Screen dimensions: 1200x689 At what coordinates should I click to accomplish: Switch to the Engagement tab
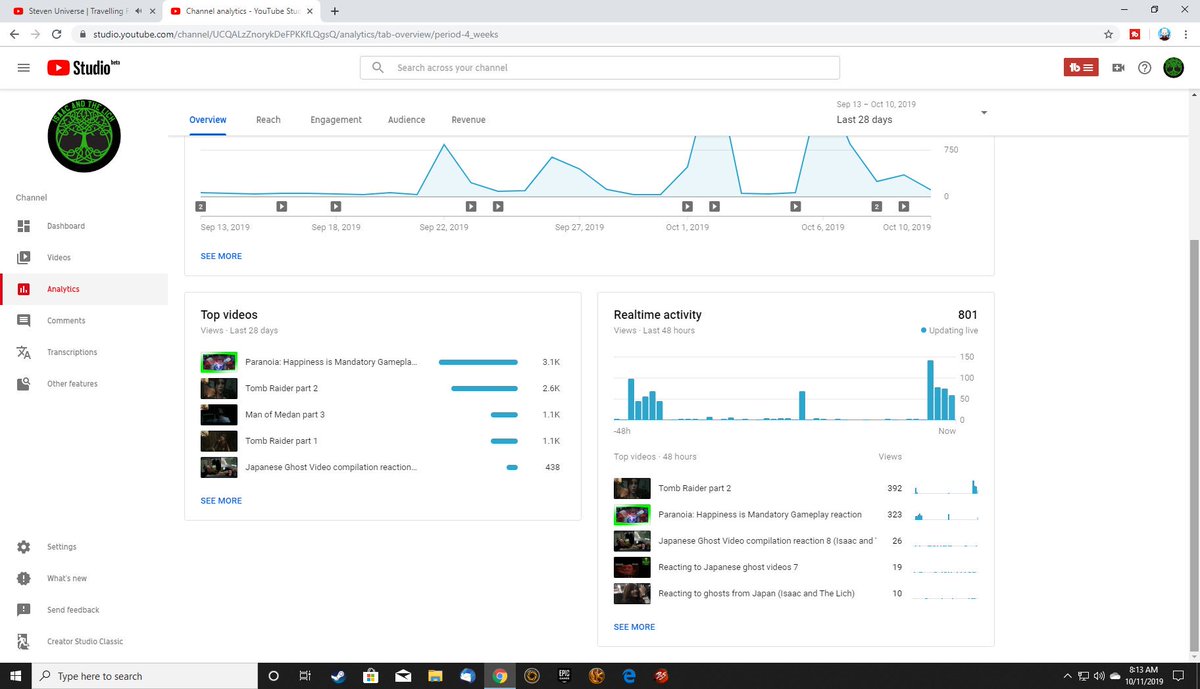(336, 120)
